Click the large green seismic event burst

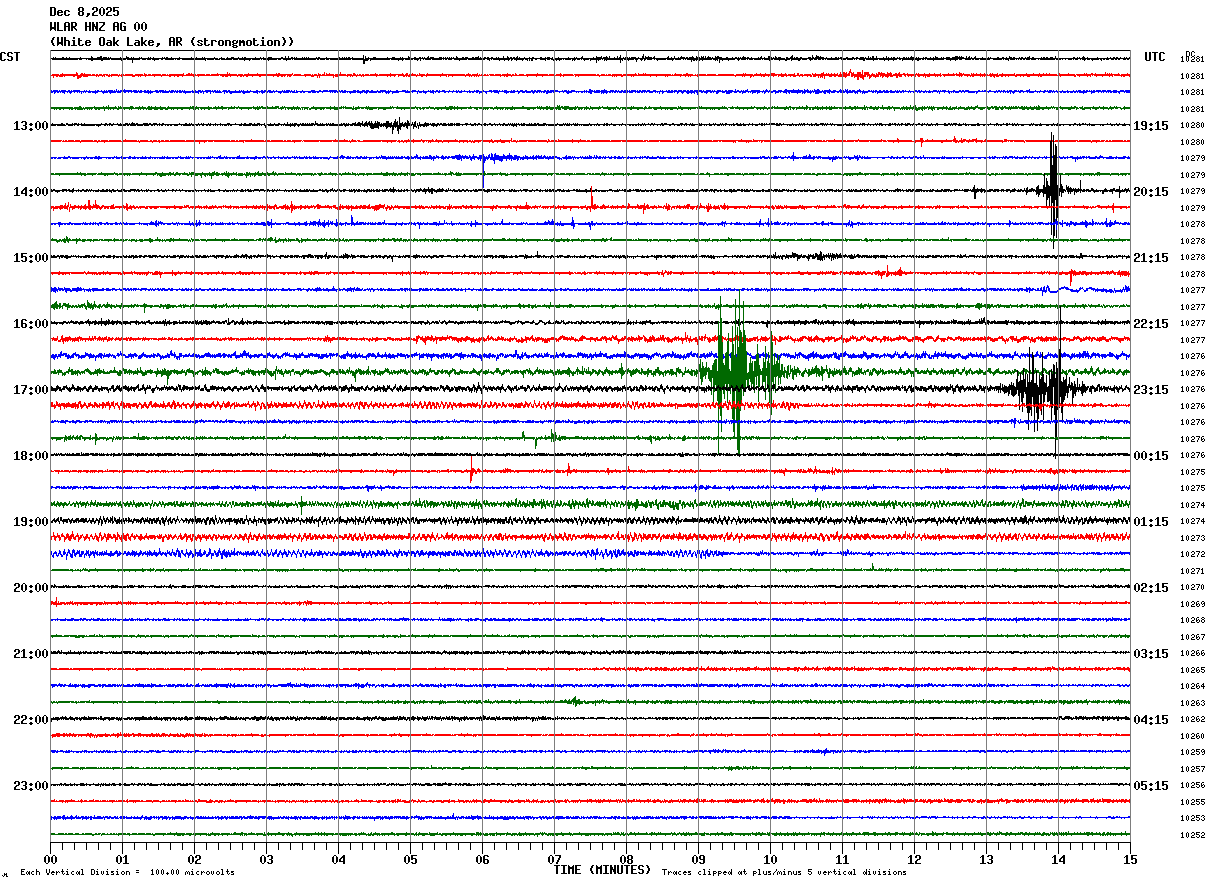(x=742, y=374)
